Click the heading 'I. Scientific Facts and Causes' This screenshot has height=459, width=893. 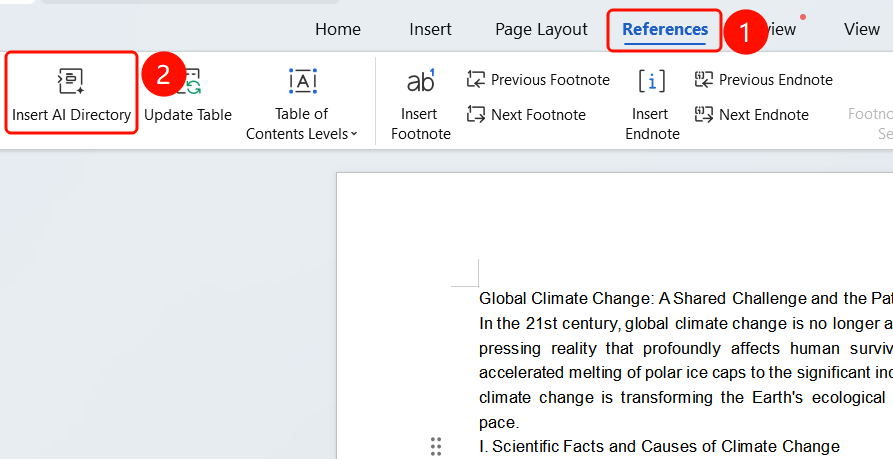click(x=659, y=446)
